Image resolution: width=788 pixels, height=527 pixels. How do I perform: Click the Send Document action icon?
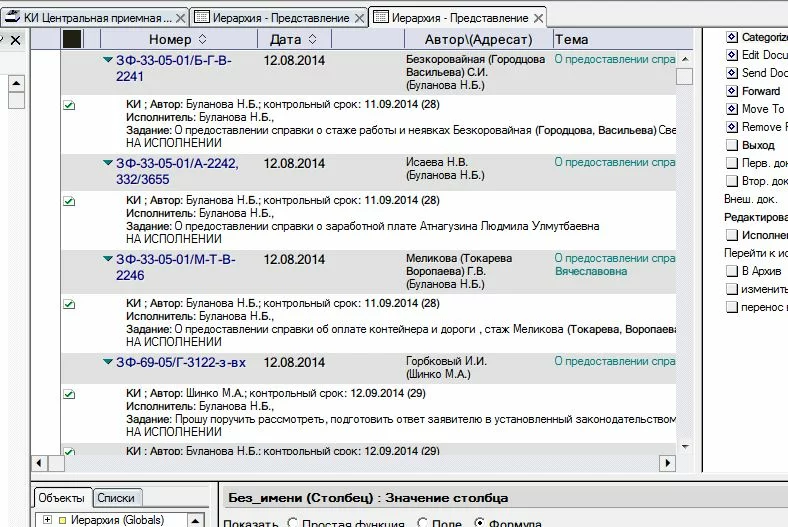pos(732,73)
